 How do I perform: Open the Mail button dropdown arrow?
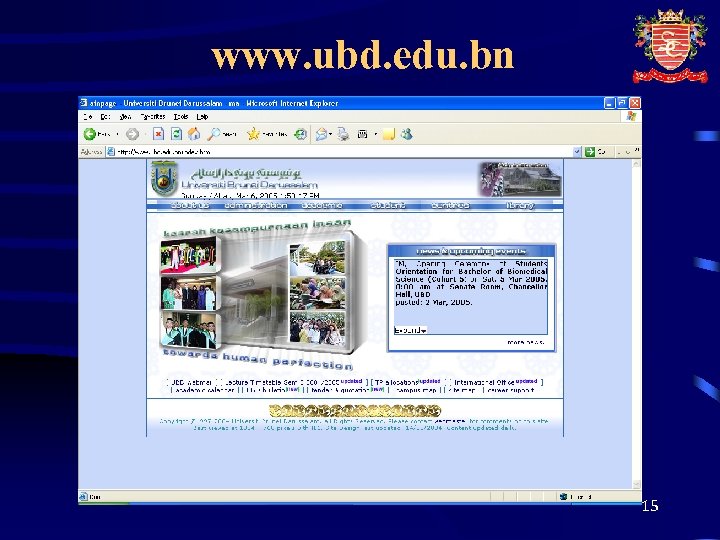(331, 134)
